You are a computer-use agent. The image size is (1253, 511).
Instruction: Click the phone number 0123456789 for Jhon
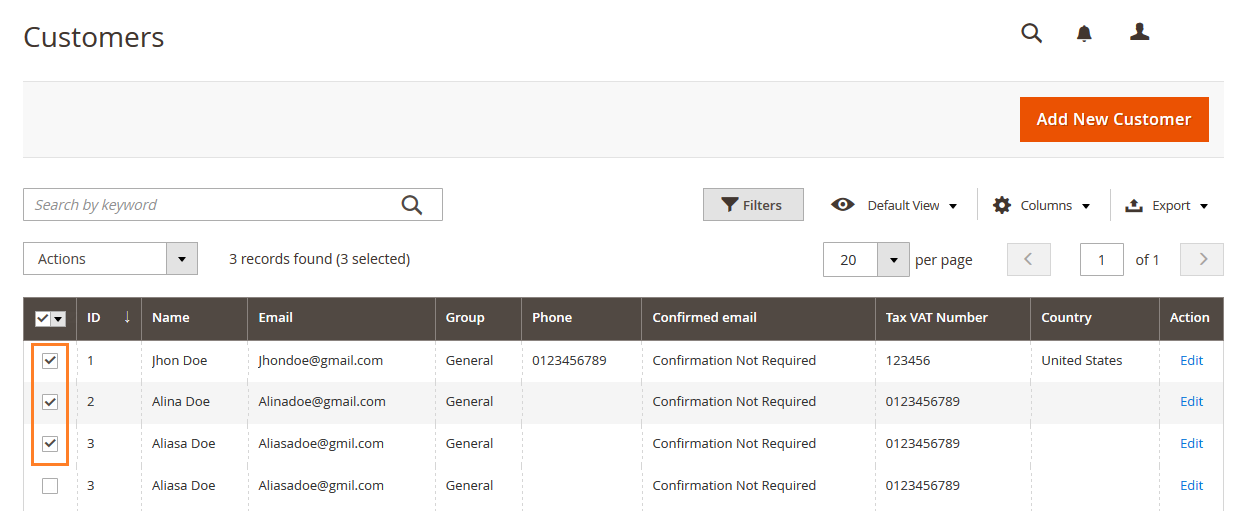click(x=569, y=360)
